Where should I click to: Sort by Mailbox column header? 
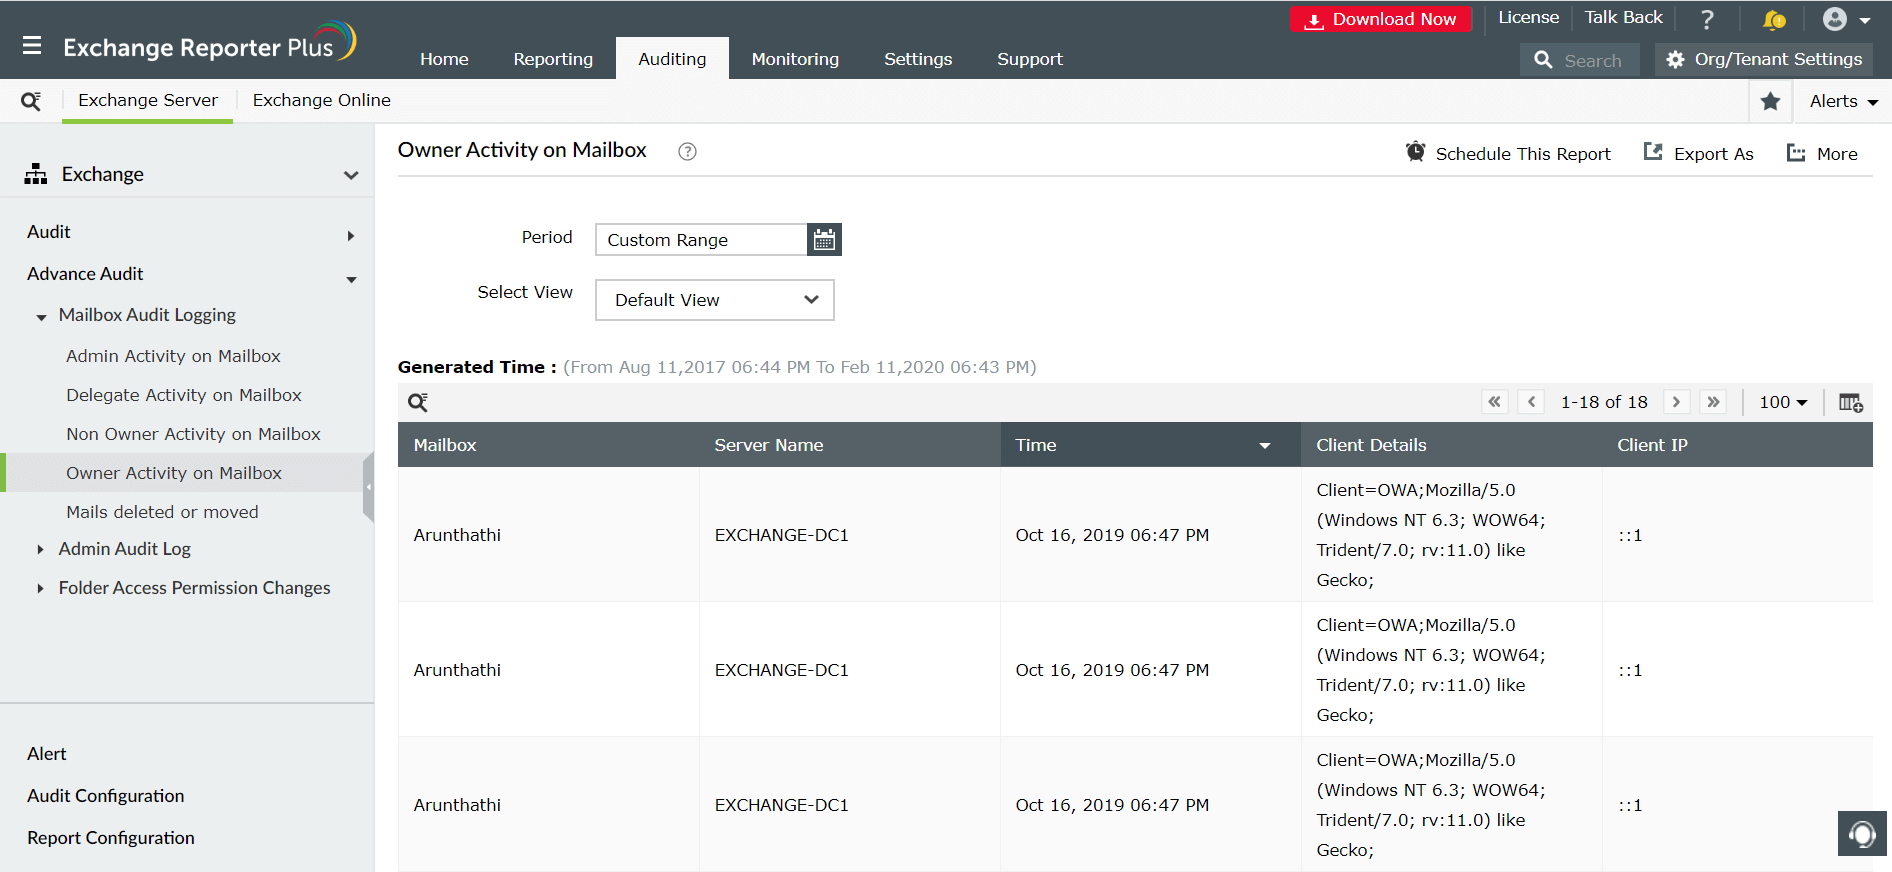(x=445, y=445)
